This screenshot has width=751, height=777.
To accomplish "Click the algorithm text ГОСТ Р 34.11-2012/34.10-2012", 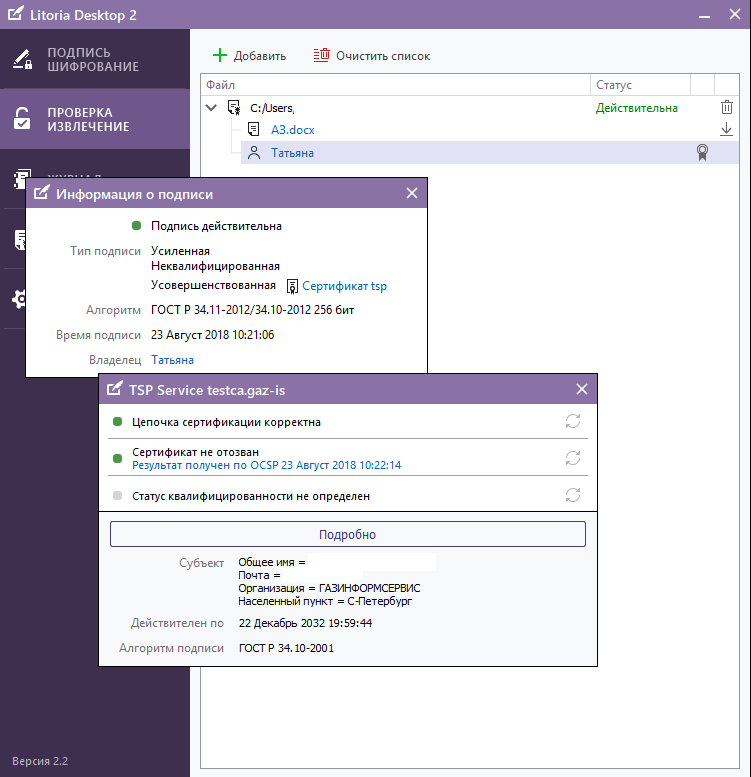I will pos(253,310).
